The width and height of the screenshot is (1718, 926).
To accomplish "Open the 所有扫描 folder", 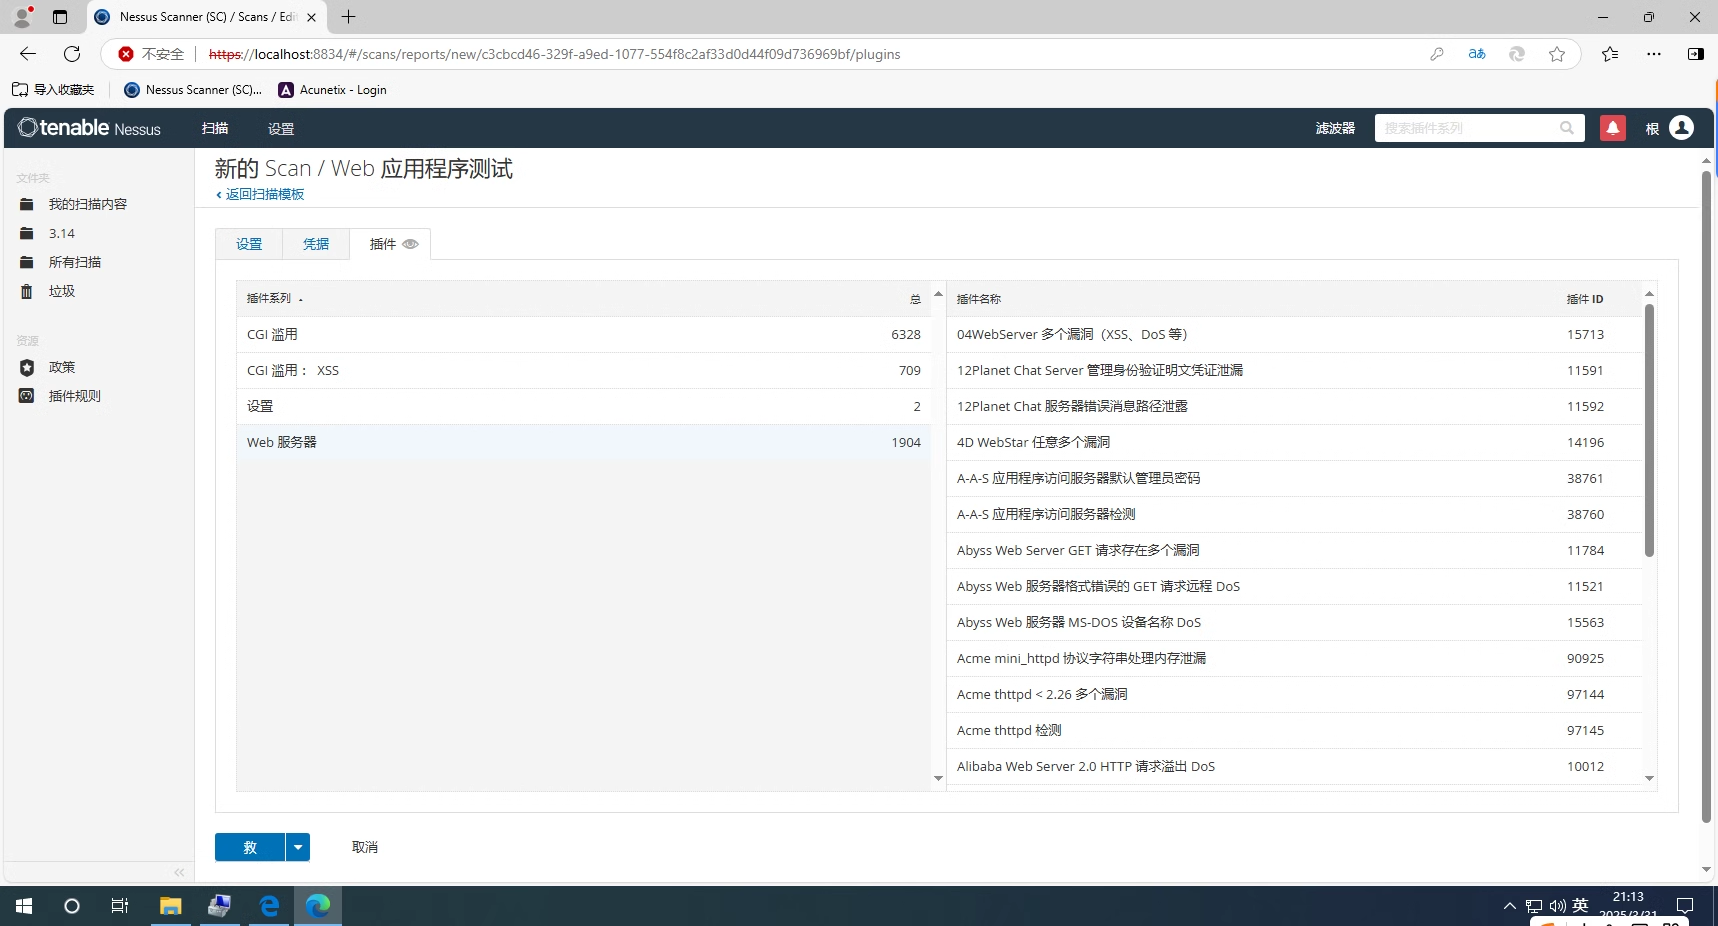I will 75,262.
